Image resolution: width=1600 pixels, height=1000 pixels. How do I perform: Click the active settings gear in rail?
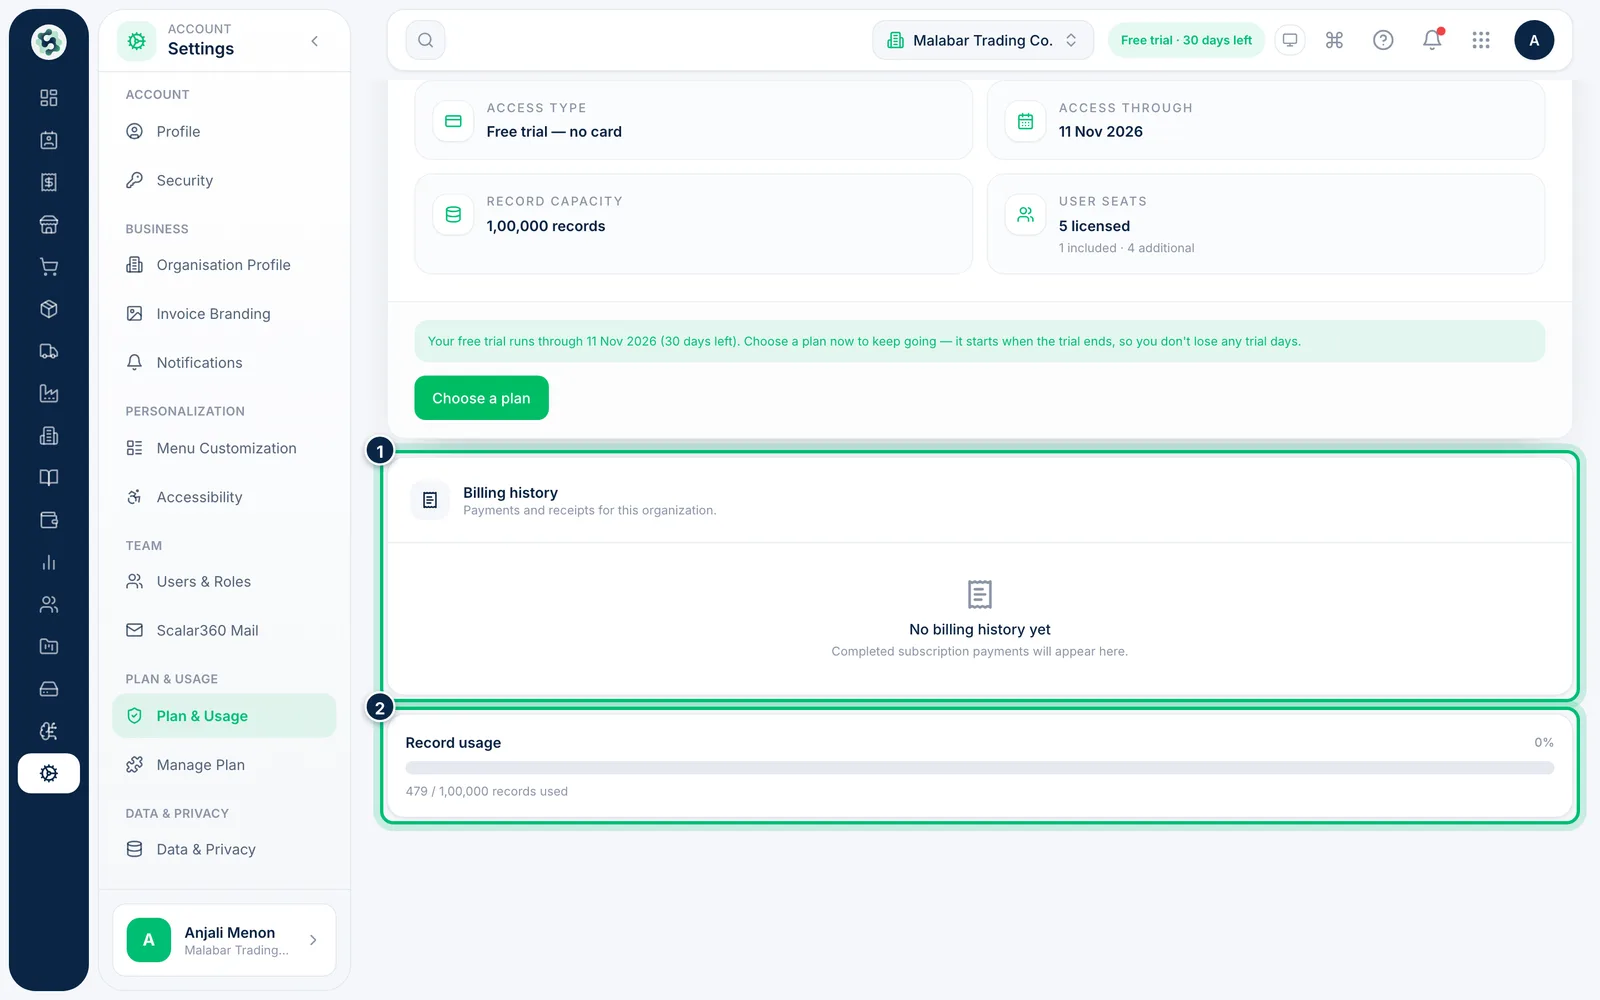(x=48, y=773)
